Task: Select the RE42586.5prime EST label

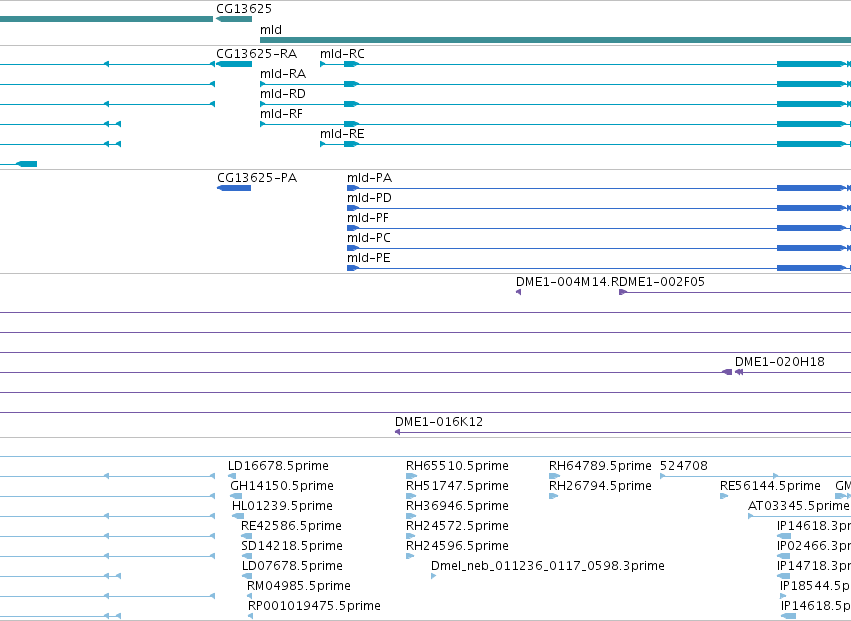Action: [x=291, y=527]
